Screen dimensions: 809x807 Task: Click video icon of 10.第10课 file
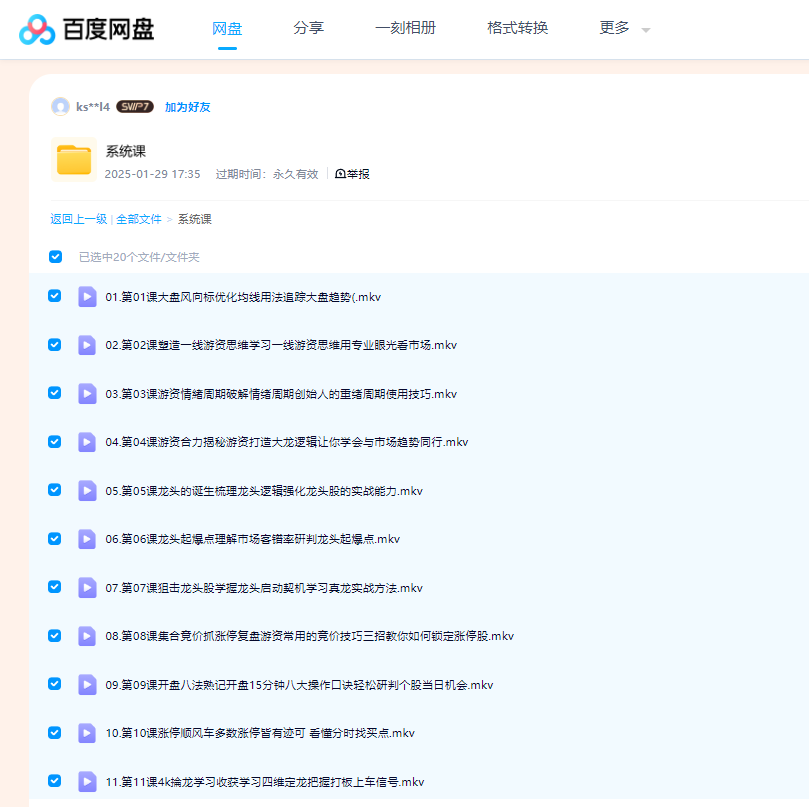coord(87,733)
